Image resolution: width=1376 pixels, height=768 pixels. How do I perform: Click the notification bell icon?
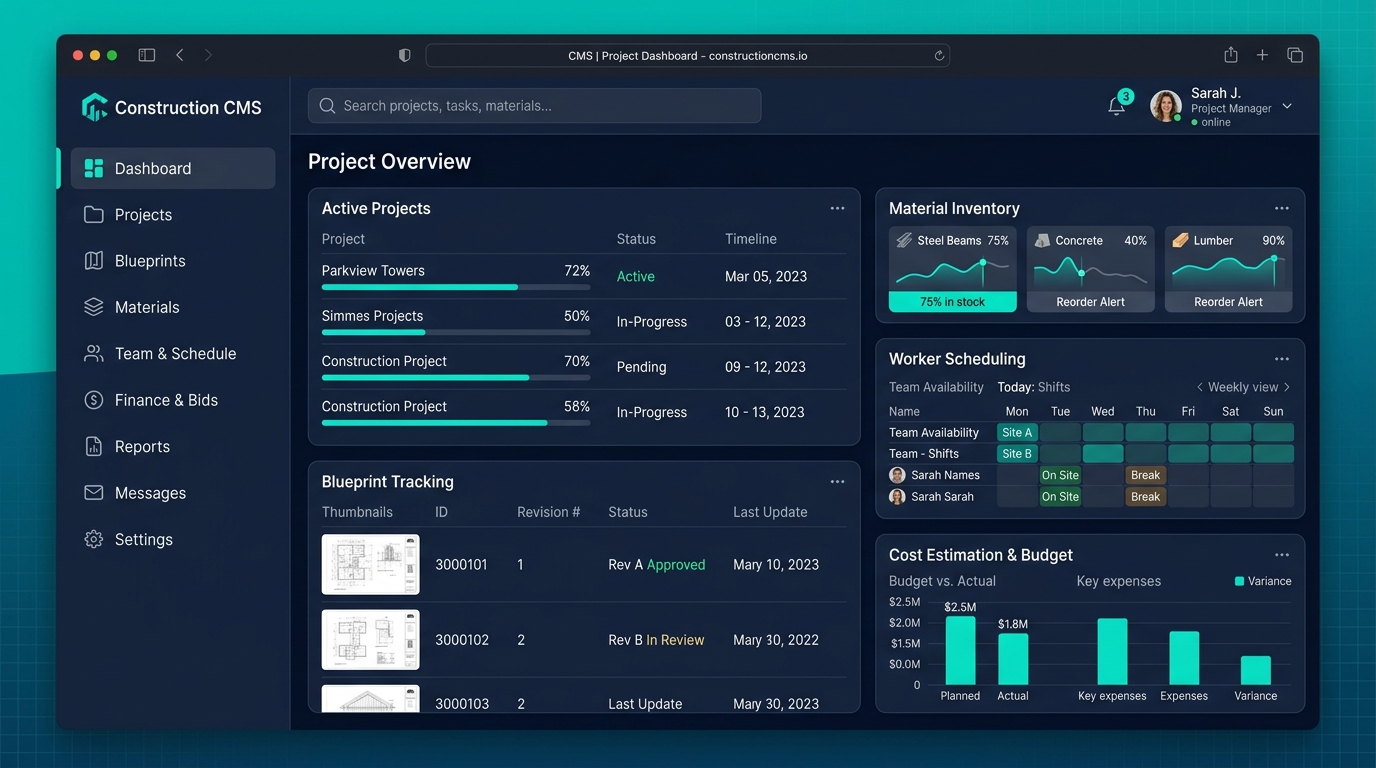(x=1117, y=106)
